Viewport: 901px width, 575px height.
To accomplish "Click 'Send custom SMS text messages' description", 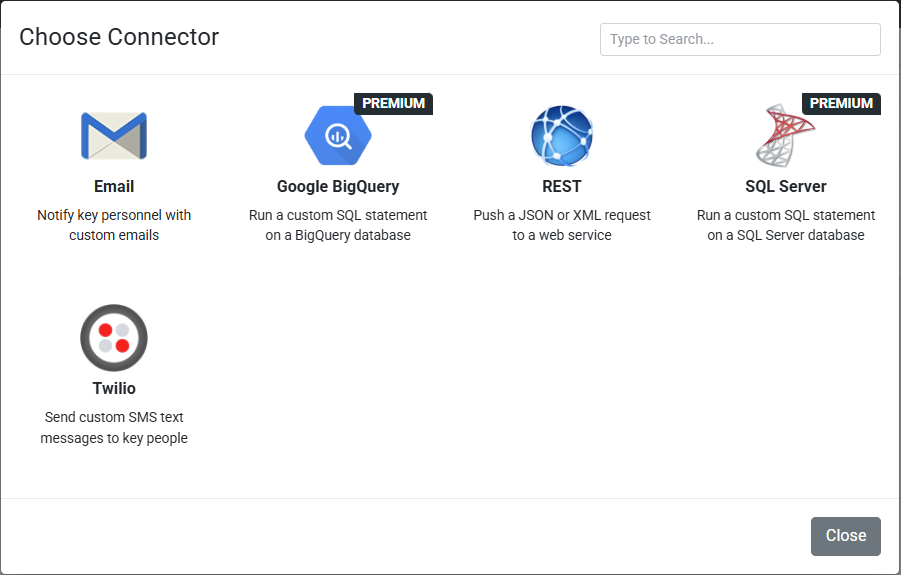I will tap(114, 427).
